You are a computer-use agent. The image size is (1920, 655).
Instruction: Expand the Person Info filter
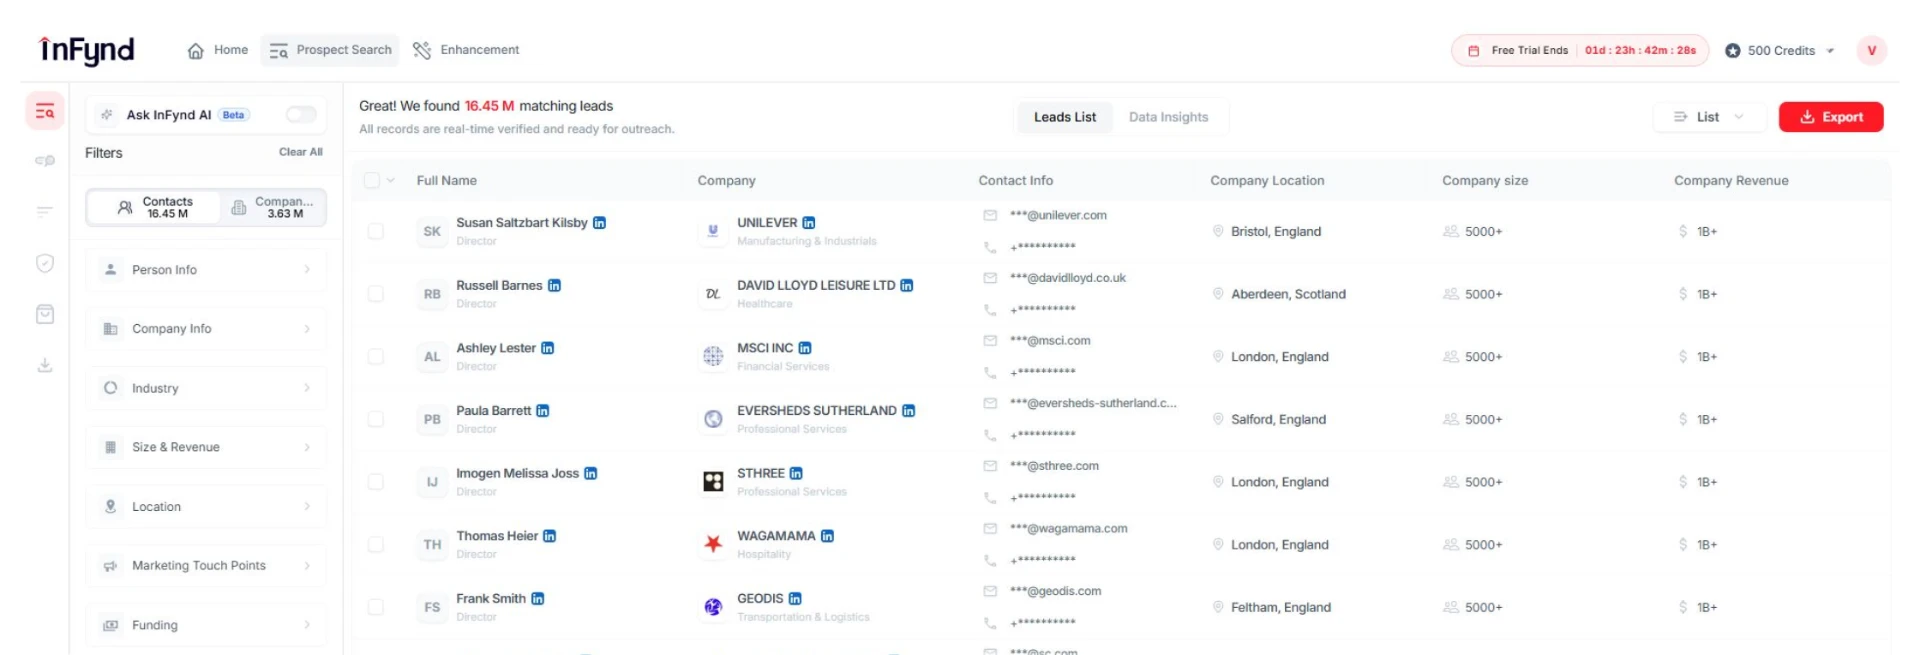click(206, 270)
